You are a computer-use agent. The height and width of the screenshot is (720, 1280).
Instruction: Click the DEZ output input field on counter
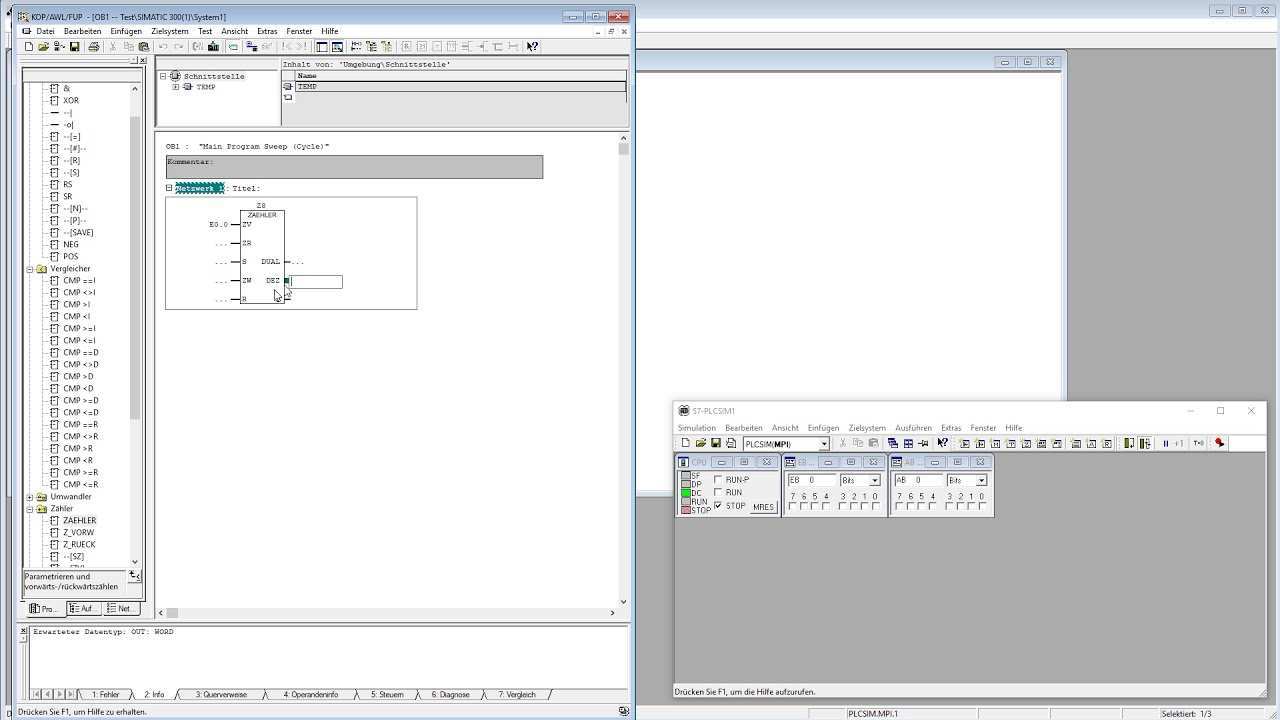317,282
